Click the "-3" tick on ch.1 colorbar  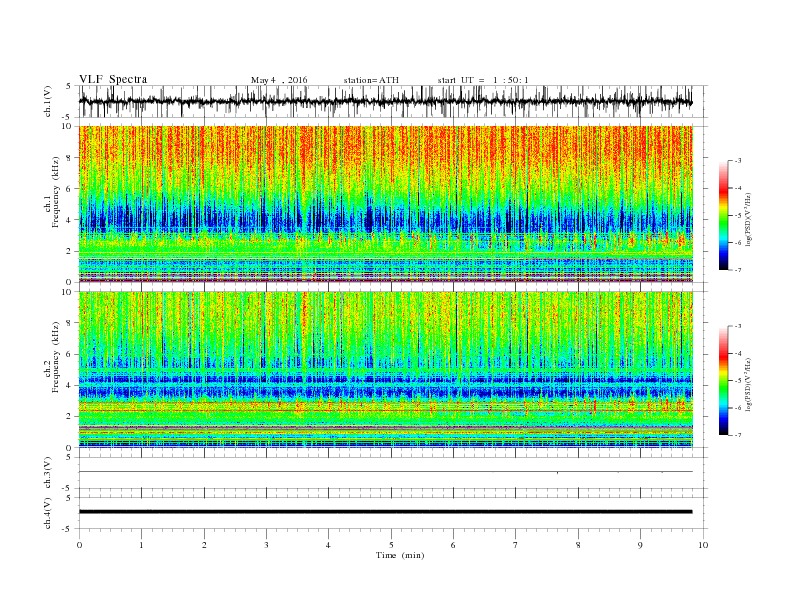pyautogui.click(x=737, y=161)
